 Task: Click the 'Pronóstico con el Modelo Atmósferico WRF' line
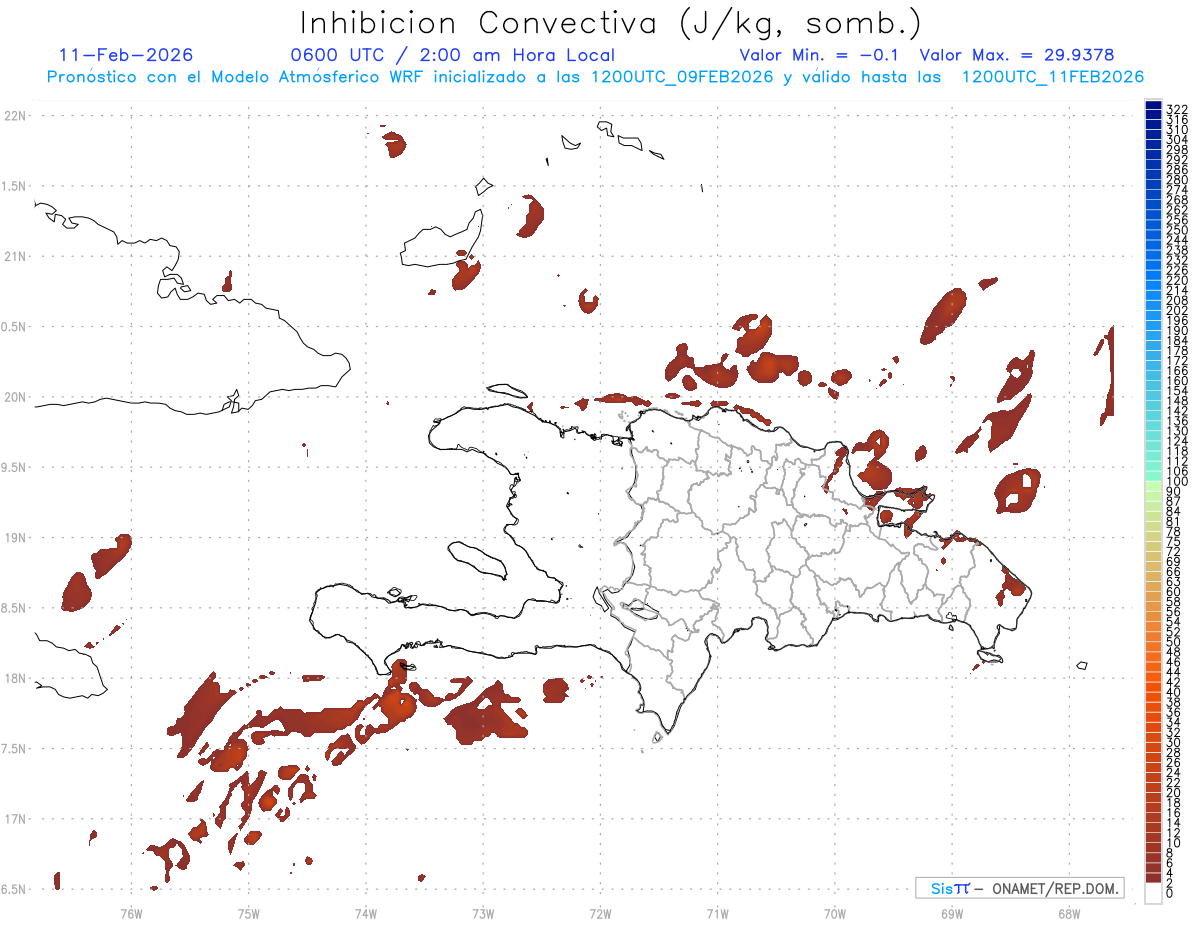pyautogui.click(x=595, y=77)
